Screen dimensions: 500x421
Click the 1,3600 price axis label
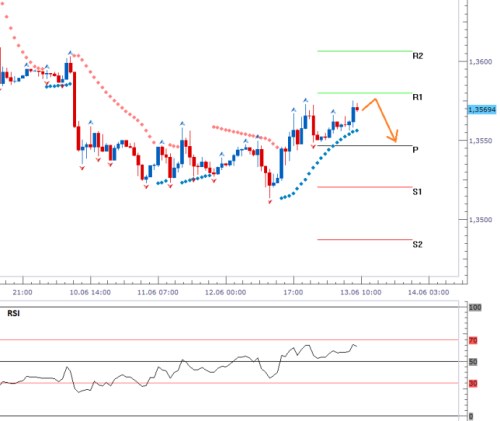480,62
